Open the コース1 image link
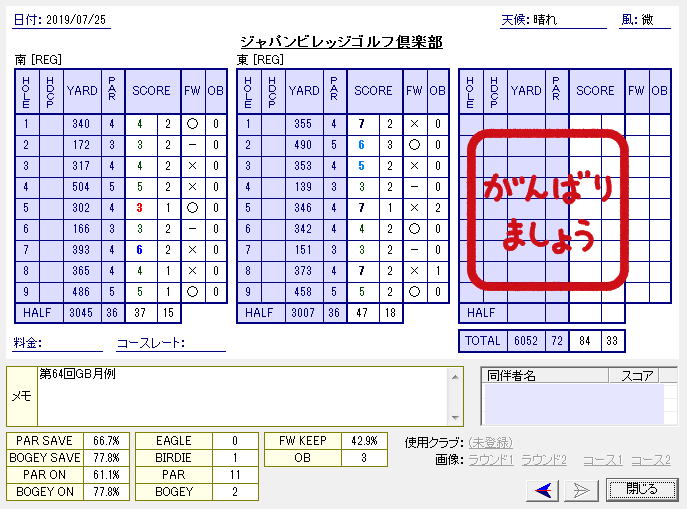This screenshot has width=687, height=509. coord(602,460)
